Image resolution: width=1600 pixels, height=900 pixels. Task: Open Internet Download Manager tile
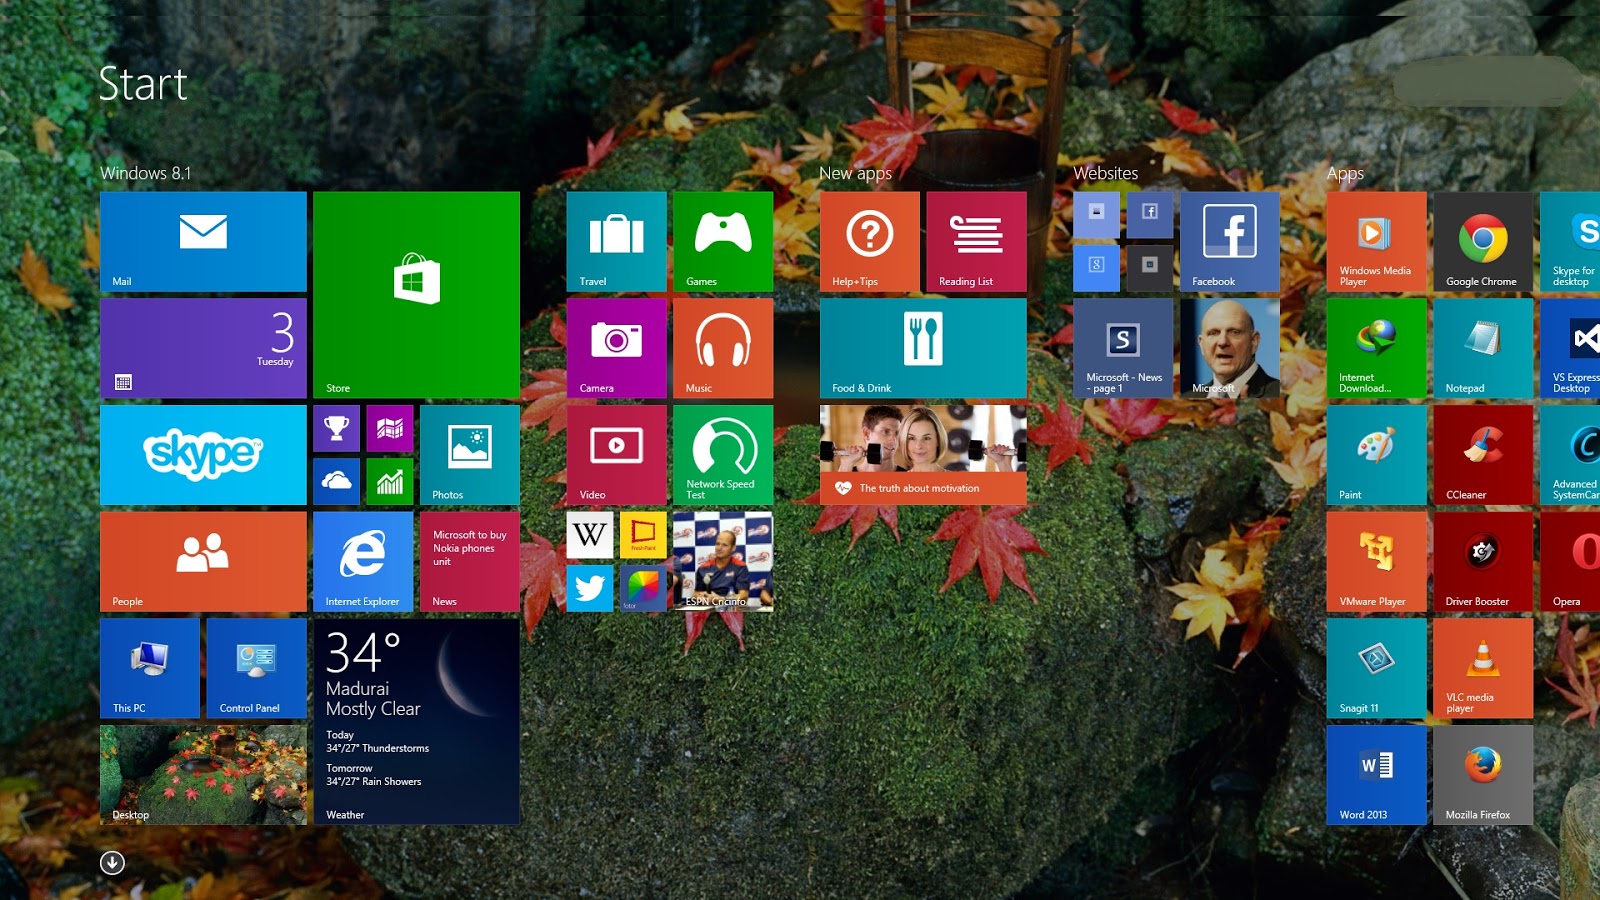click(x=1377, y=348)
